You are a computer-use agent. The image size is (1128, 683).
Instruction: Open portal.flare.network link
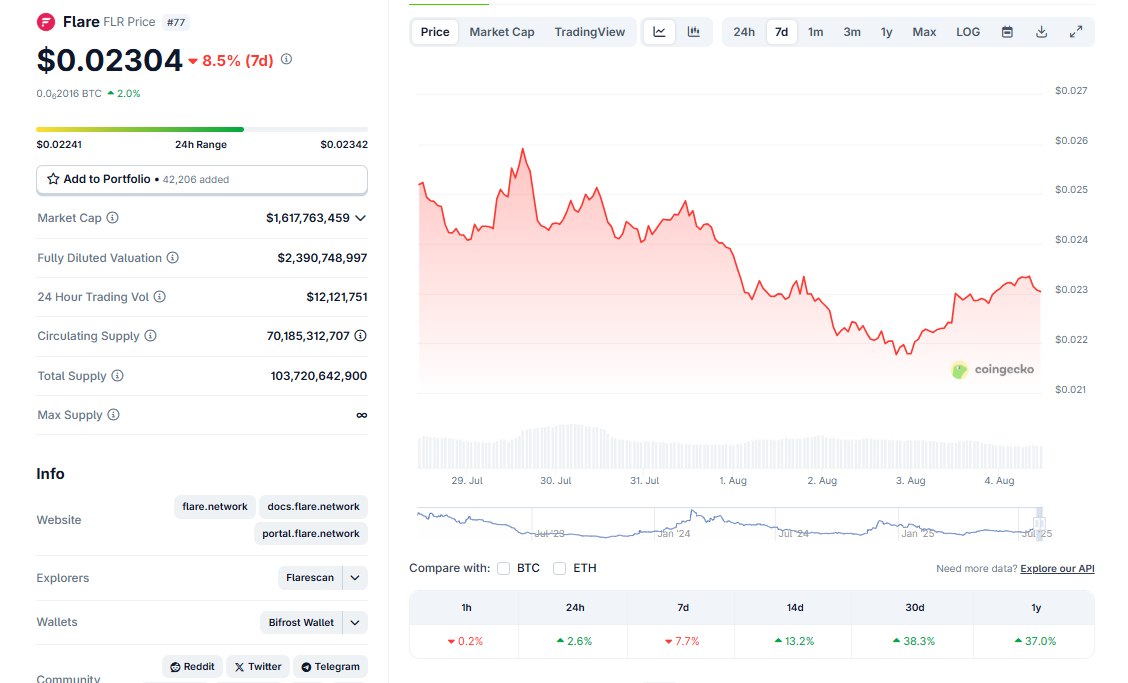(x=311, y=534)
